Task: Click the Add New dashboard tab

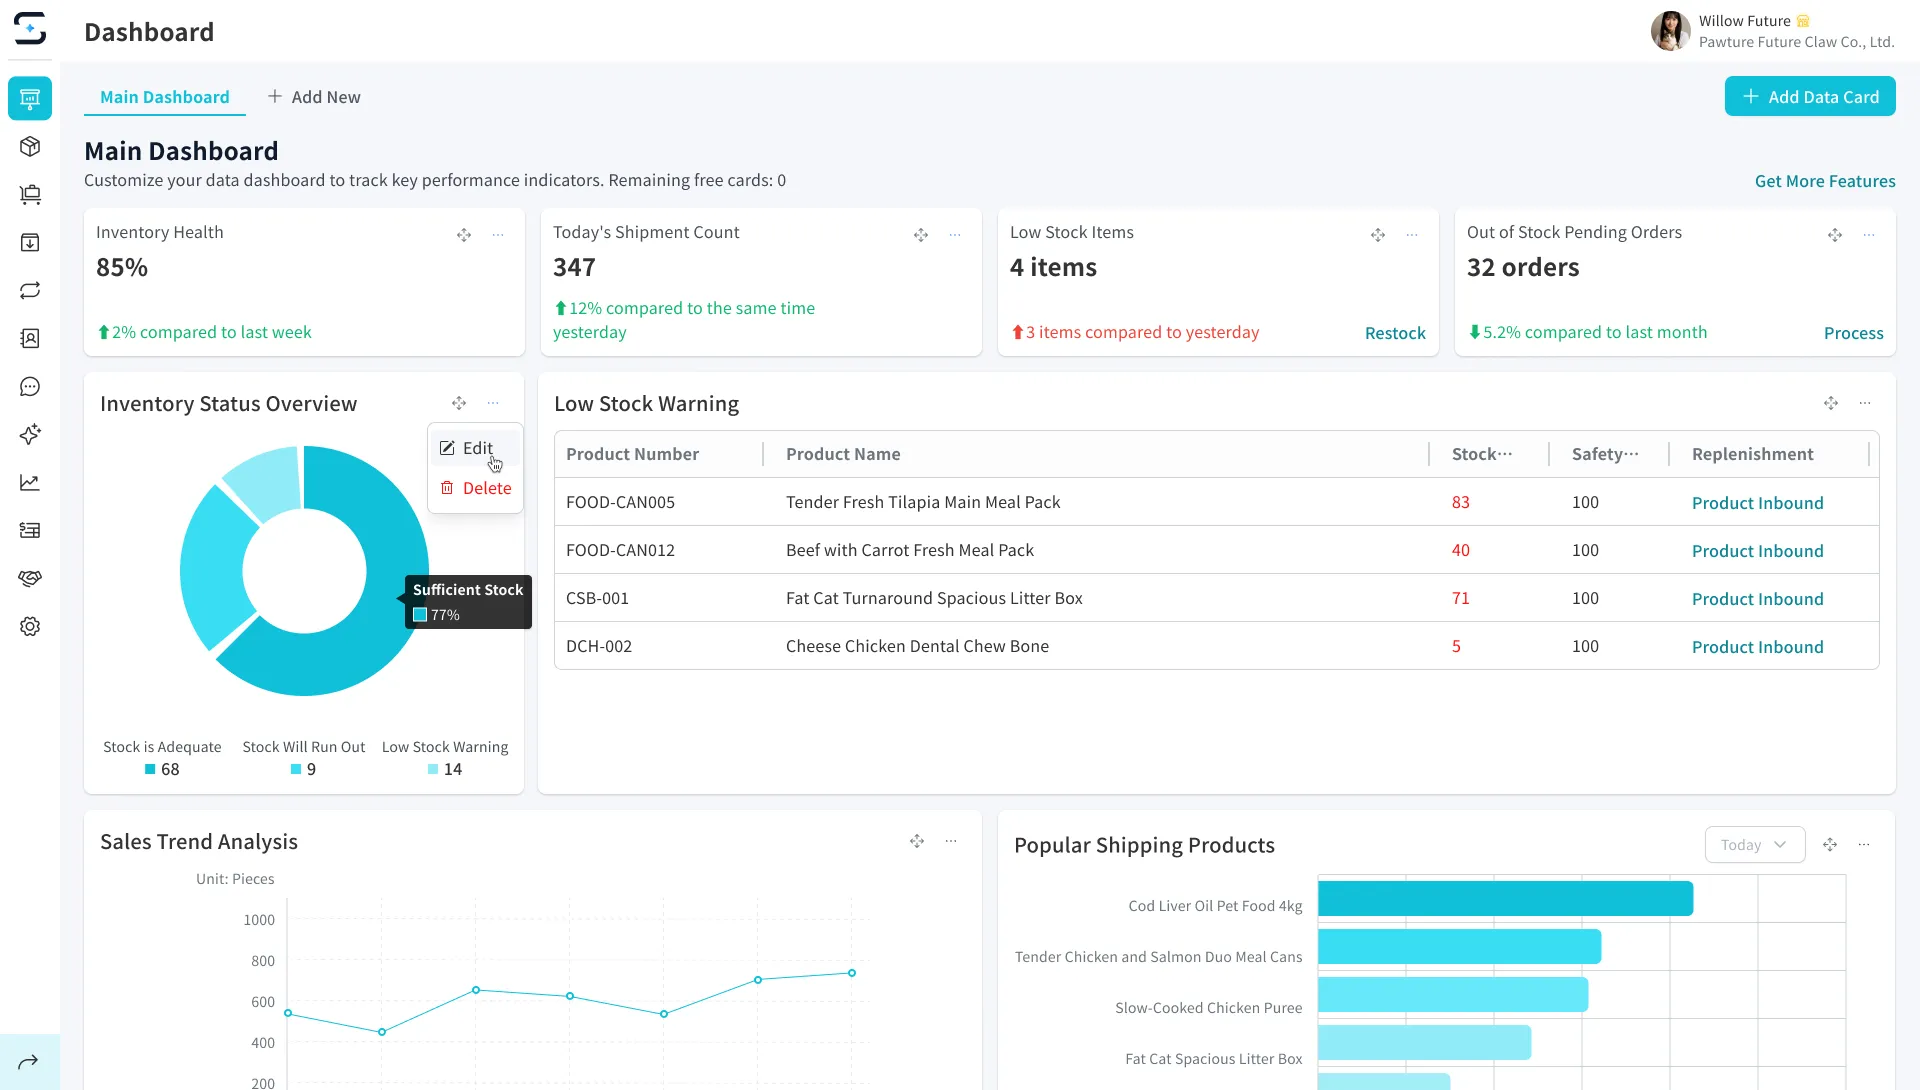Action: click(x=314, y=97)
